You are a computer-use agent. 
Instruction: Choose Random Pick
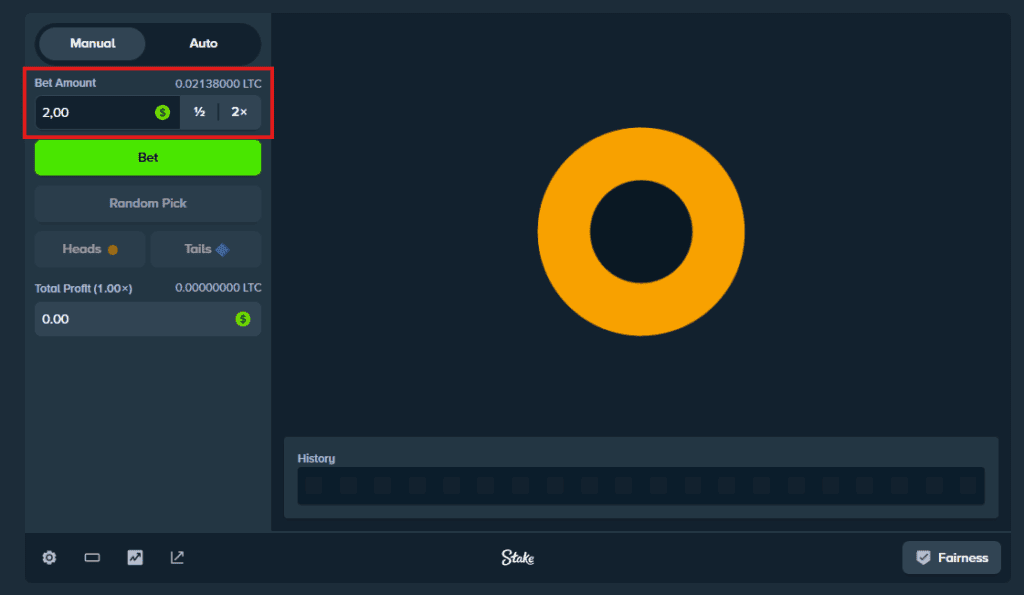tap(148, 203)
